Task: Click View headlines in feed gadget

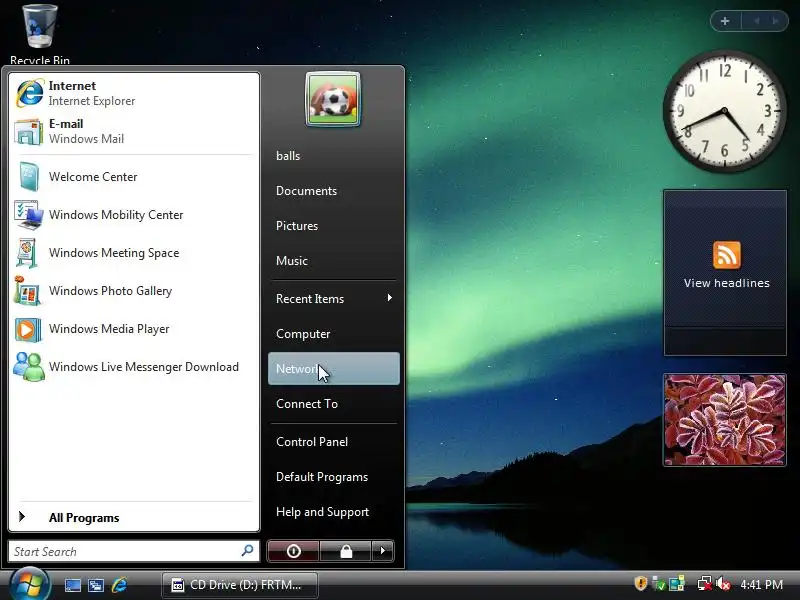Action: (727, 283)
